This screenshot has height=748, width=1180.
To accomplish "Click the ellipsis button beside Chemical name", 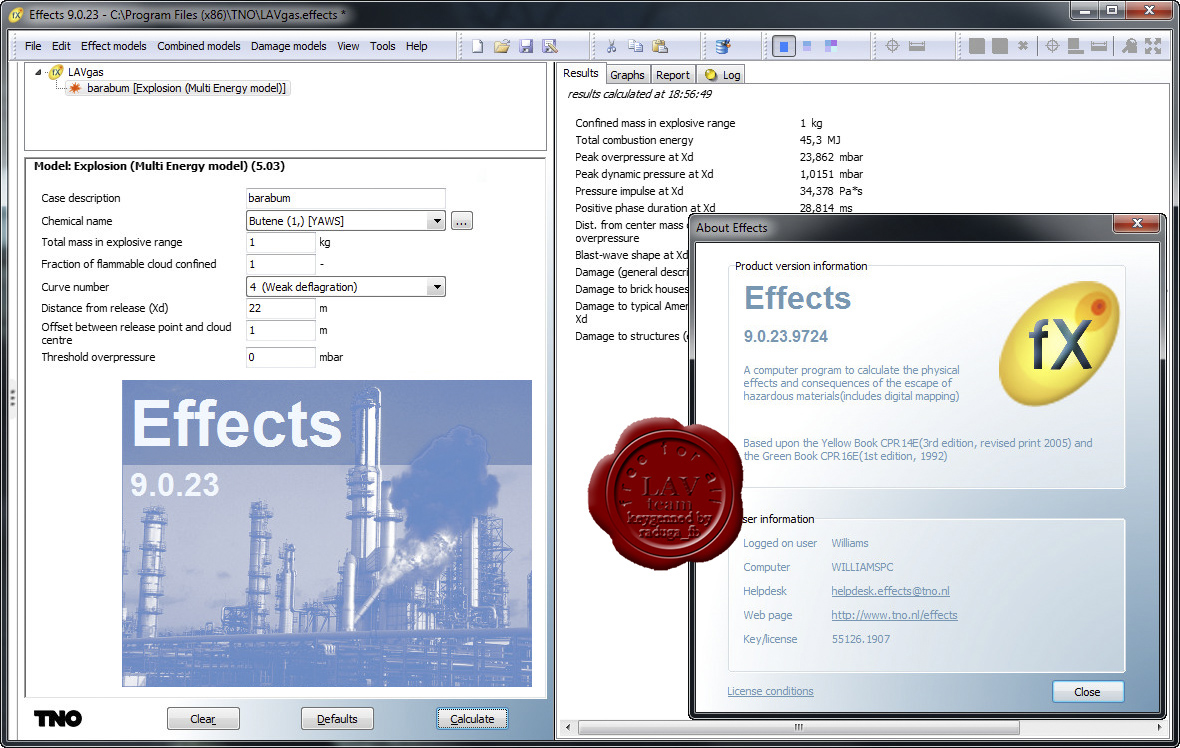I will click(x=462, y=221).
